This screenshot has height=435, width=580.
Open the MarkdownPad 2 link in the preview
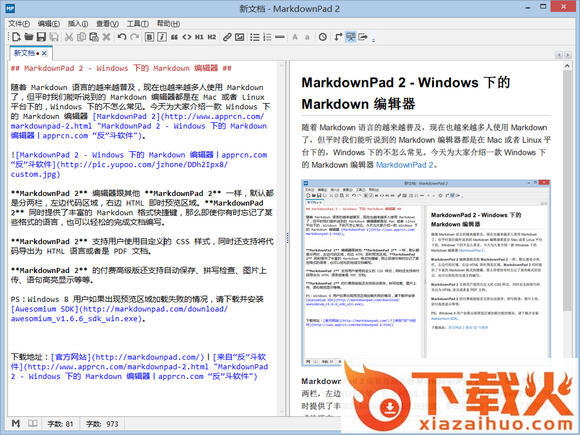pos(404,165)
